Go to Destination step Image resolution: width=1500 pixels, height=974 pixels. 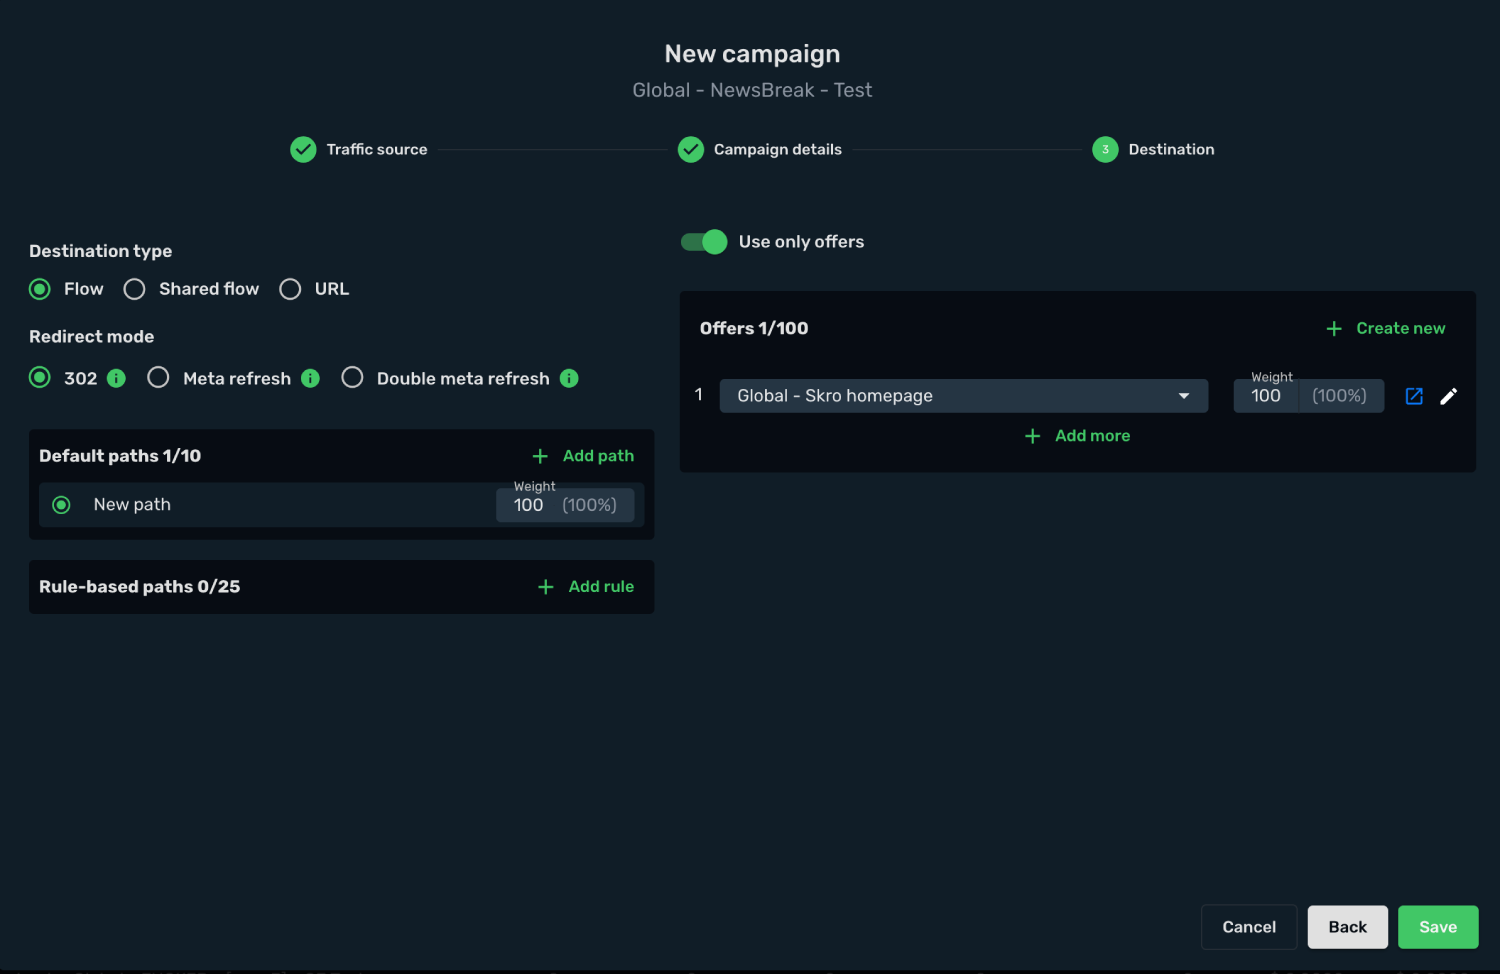[1171, 149]
